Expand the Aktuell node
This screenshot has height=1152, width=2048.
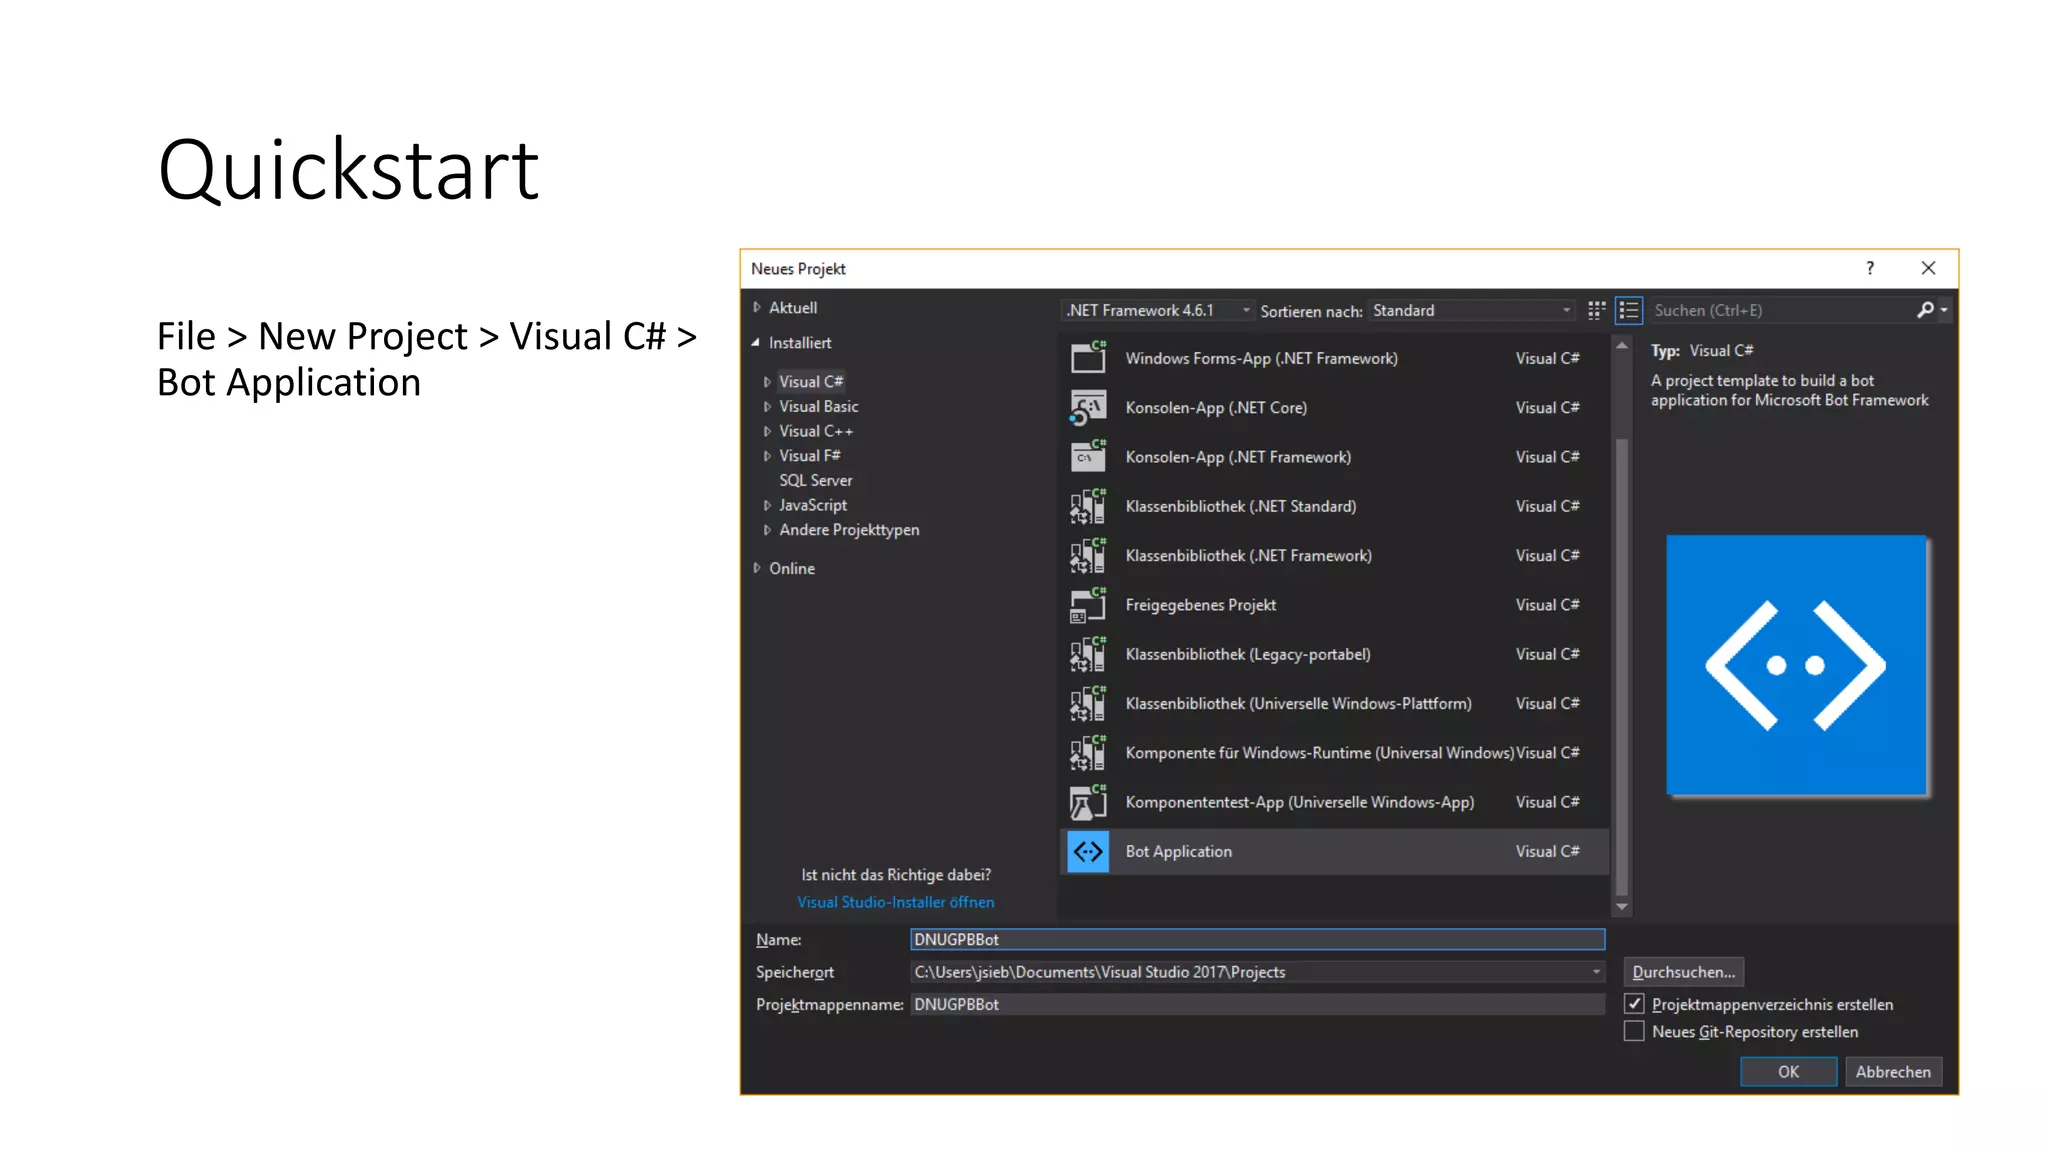click(x=757, y=308)
